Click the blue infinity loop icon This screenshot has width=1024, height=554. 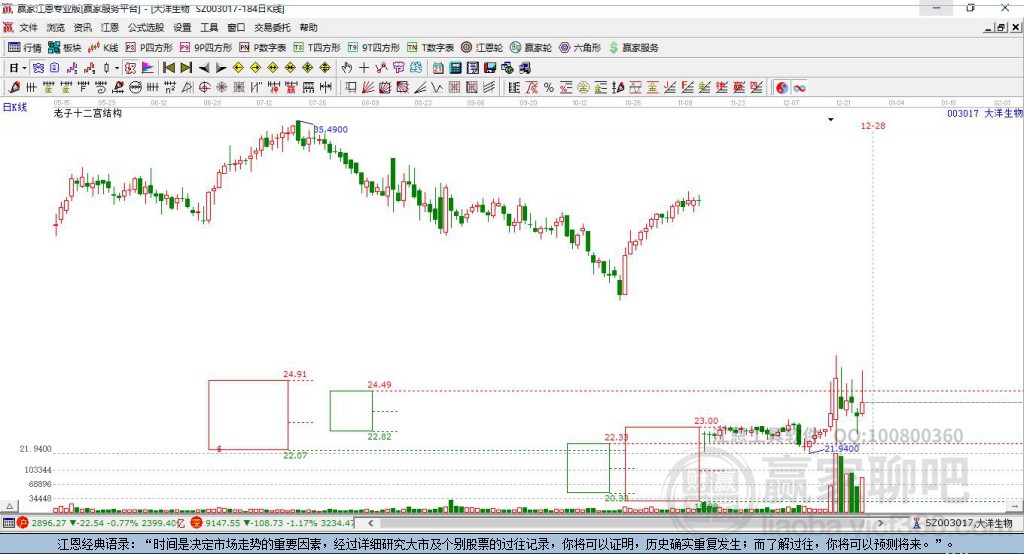799,88
